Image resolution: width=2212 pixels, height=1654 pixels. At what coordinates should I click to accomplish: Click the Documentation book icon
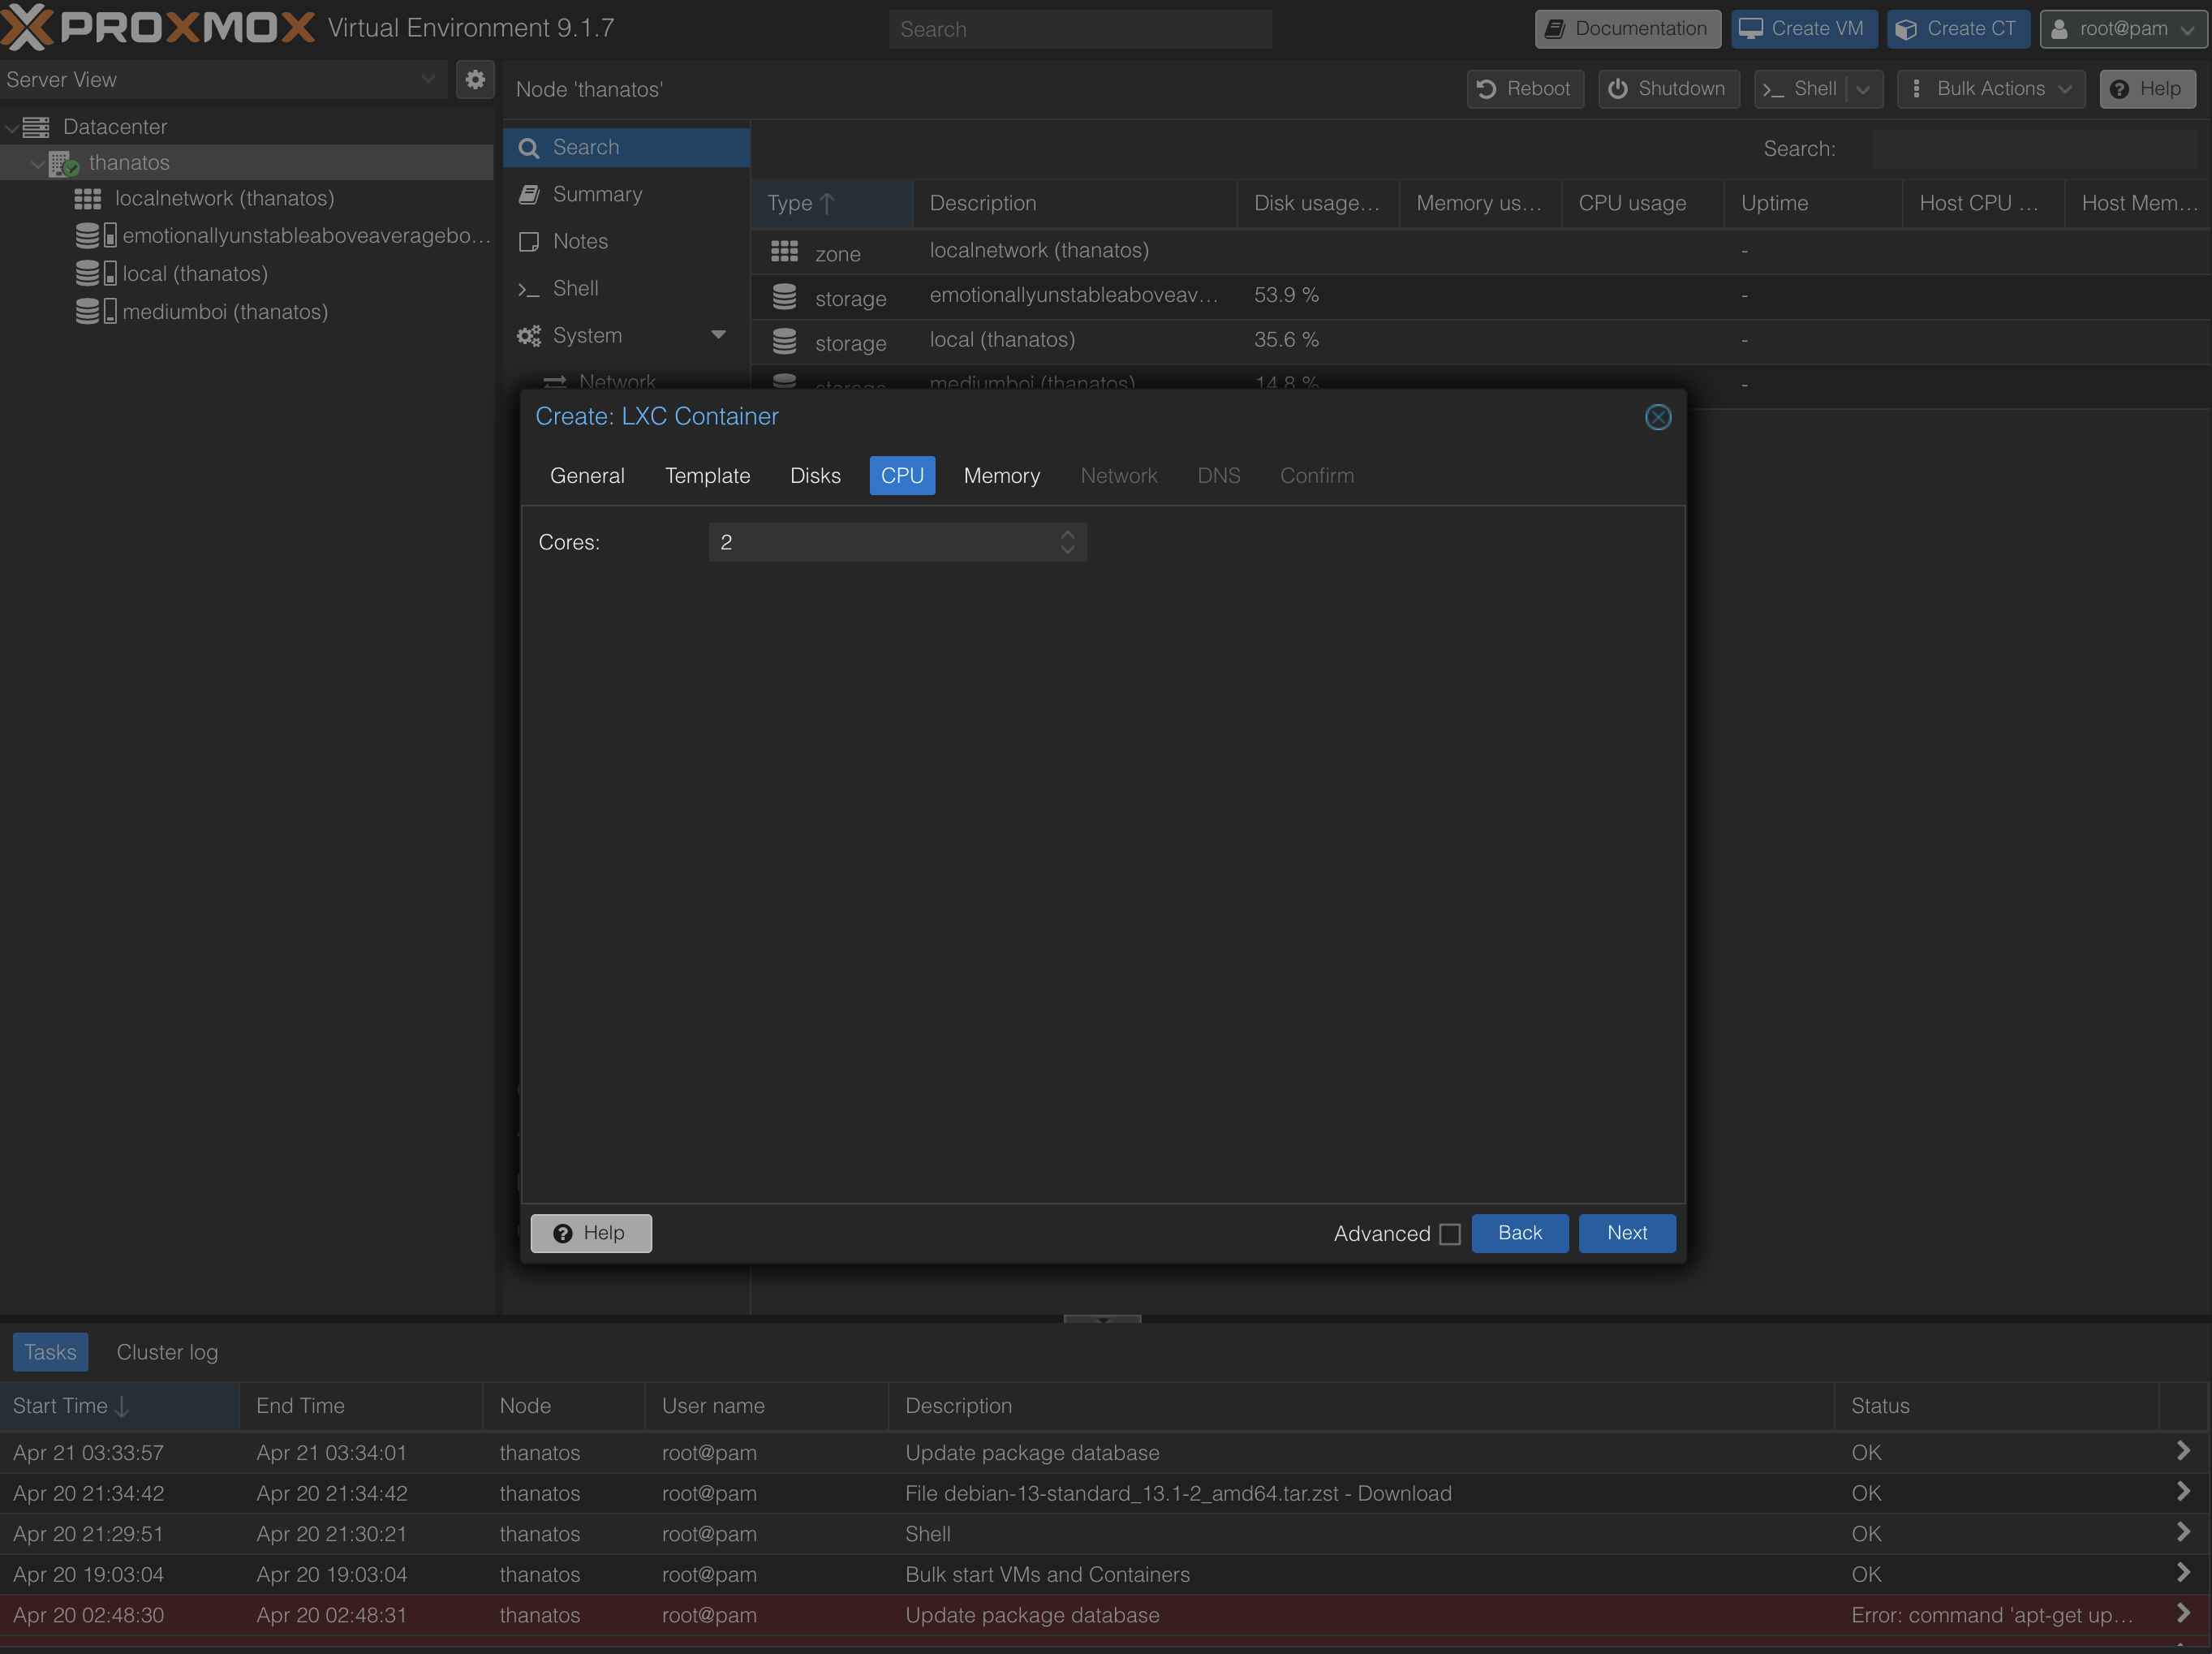[1555, 29]
